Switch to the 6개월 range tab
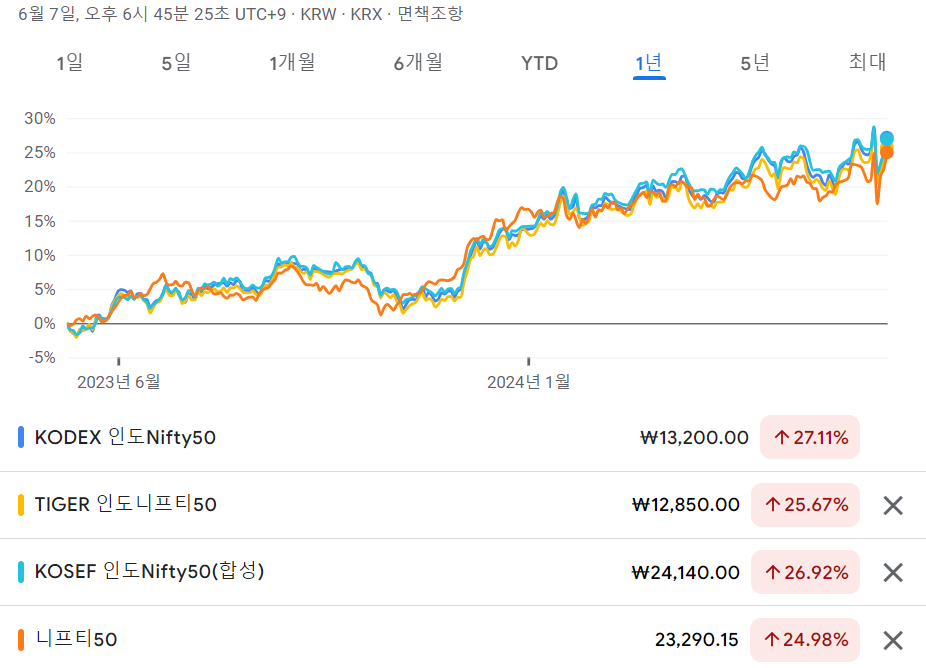This screenshot has height=668, width=926. 418,63
